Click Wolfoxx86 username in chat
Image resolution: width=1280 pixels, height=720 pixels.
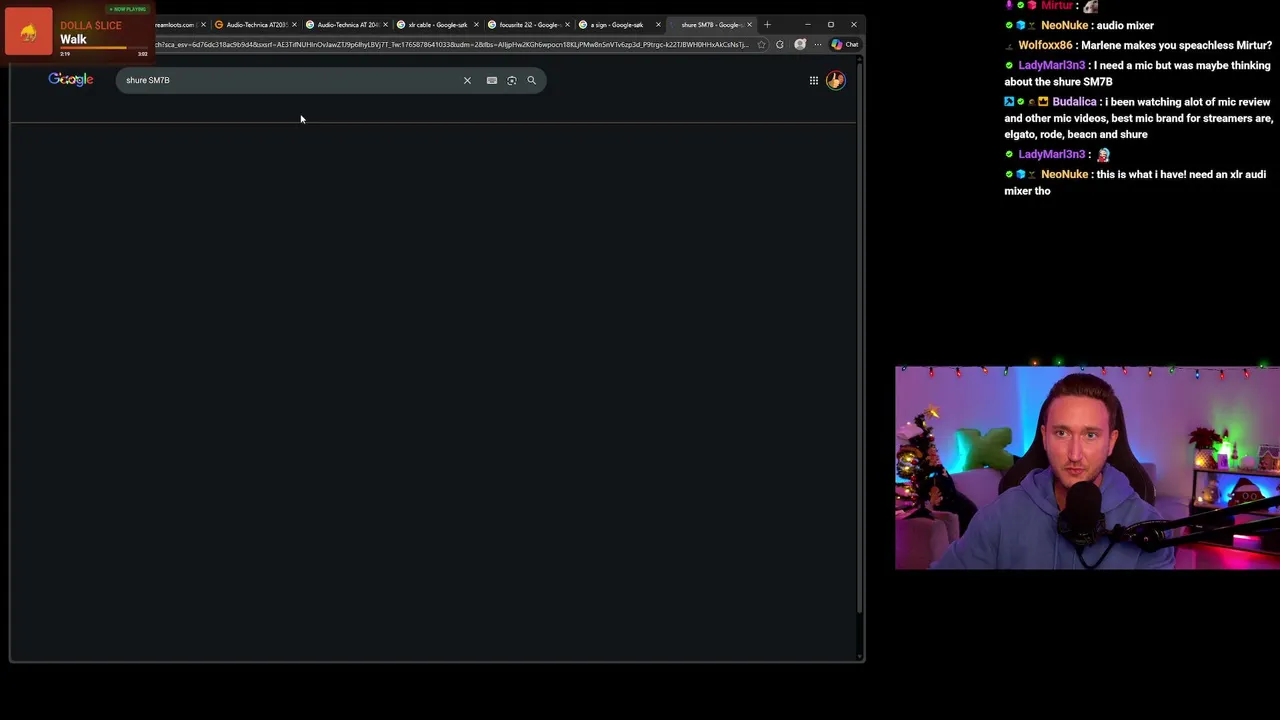coord(1045,45)
